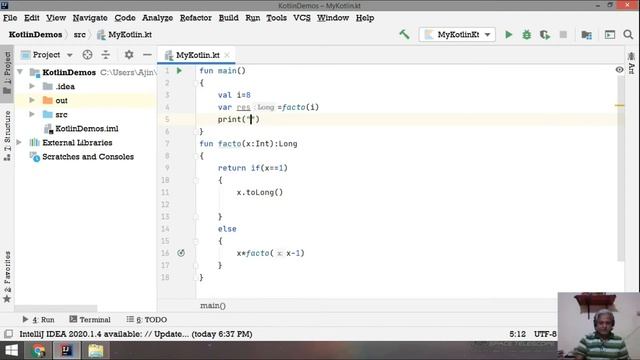
Task: Click the run gutter arrow beside fun main()
Action: point(179,71)
